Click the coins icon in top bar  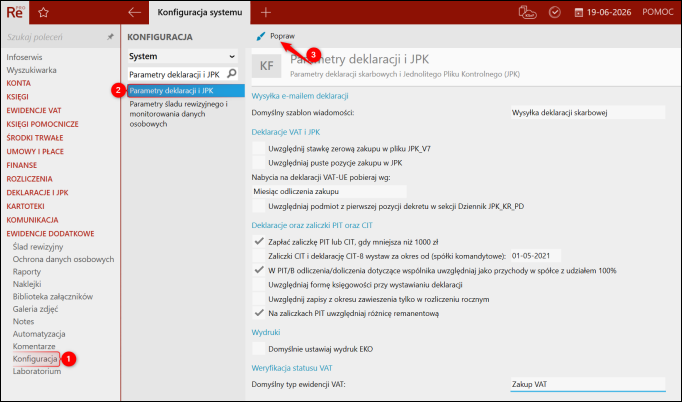[527, 12]
